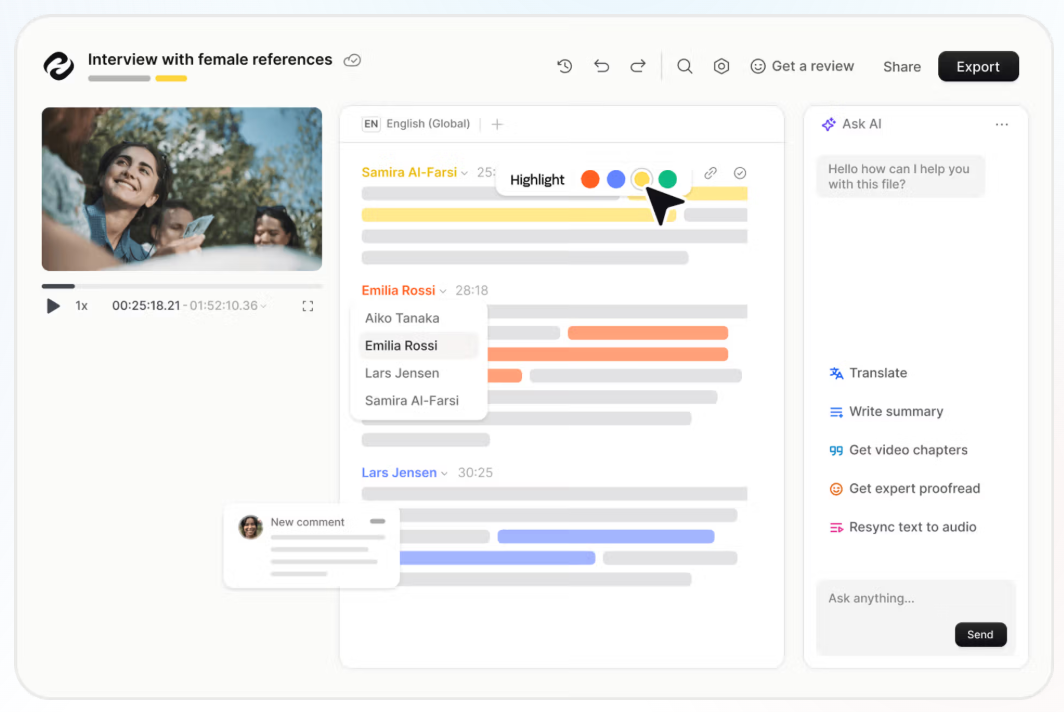The height and width of the screenshot is (712, 1064).
Task: Click the cloud saved status icon
Action: point(352,60)
